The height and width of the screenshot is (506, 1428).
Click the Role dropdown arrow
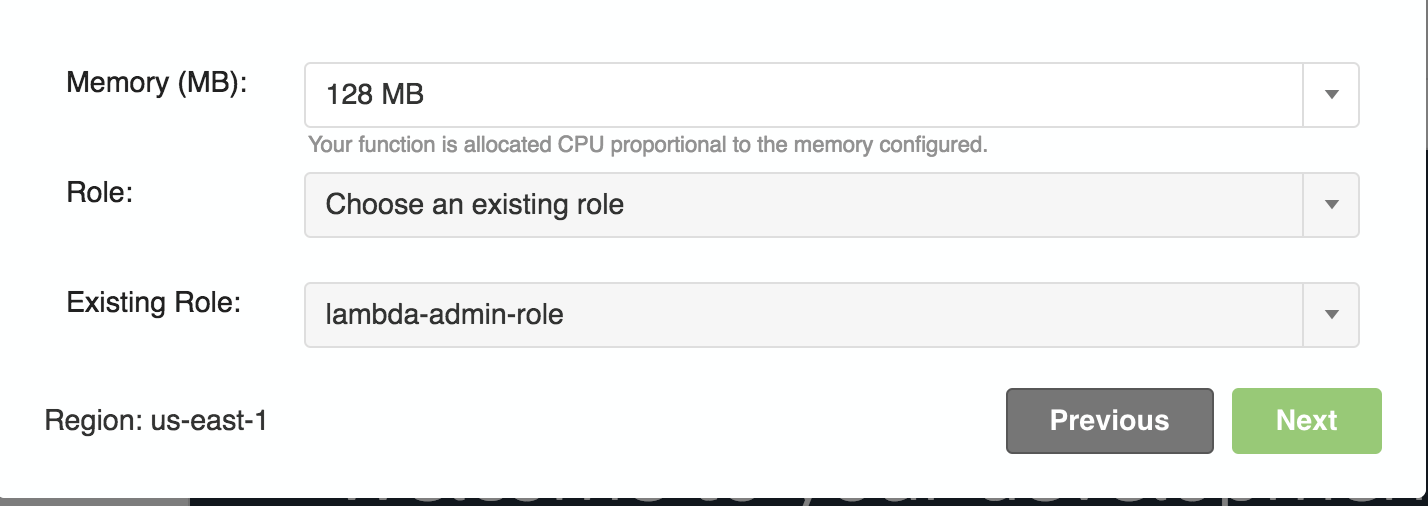tap(1331, 205)
